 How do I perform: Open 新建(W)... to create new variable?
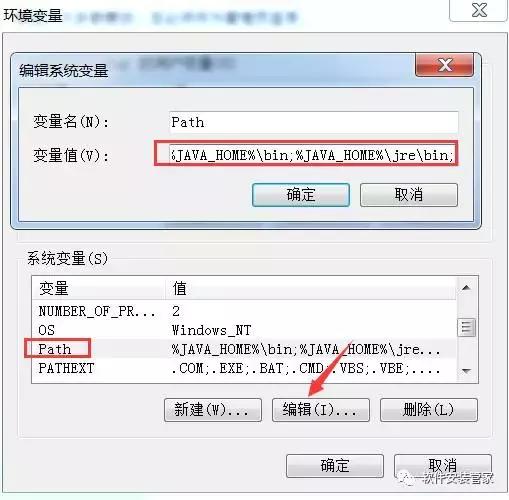213,410
